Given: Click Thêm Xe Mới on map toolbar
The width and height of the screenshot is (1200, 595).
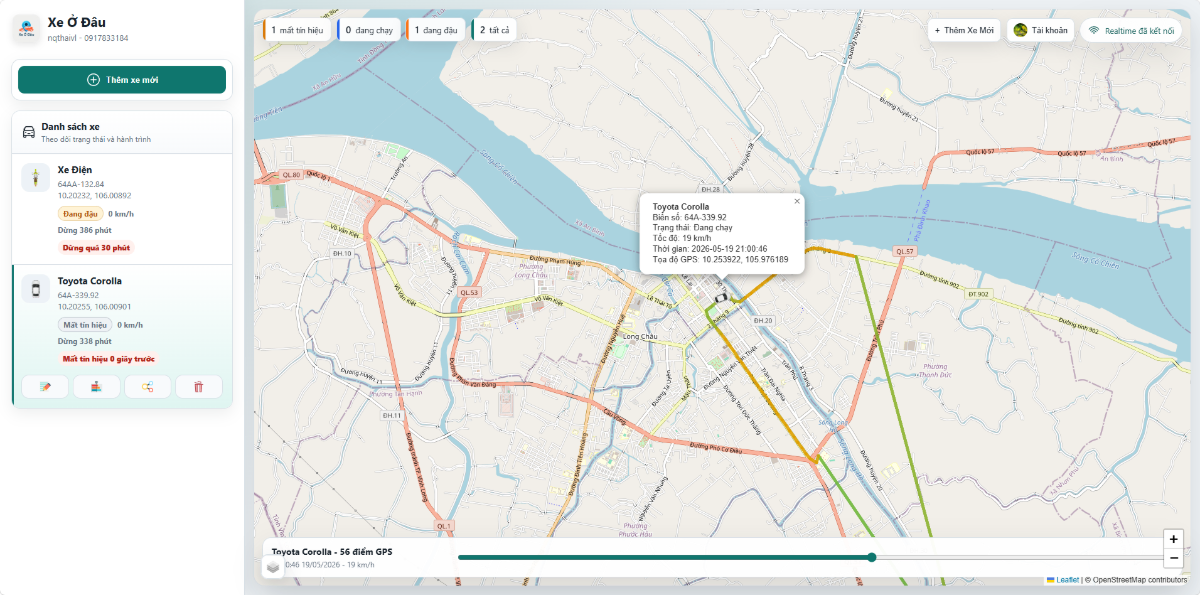Looking at the screenshot, I should [964, 30].
